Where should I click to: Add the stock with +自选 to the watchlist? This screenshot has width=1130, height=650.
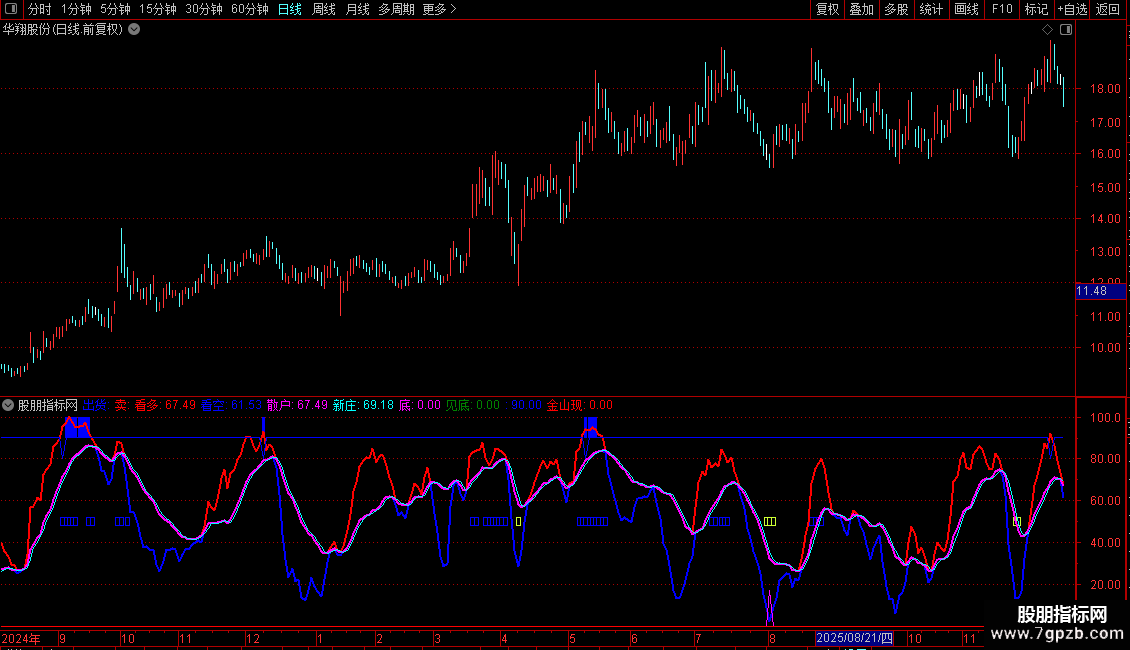coord(1072,9)
